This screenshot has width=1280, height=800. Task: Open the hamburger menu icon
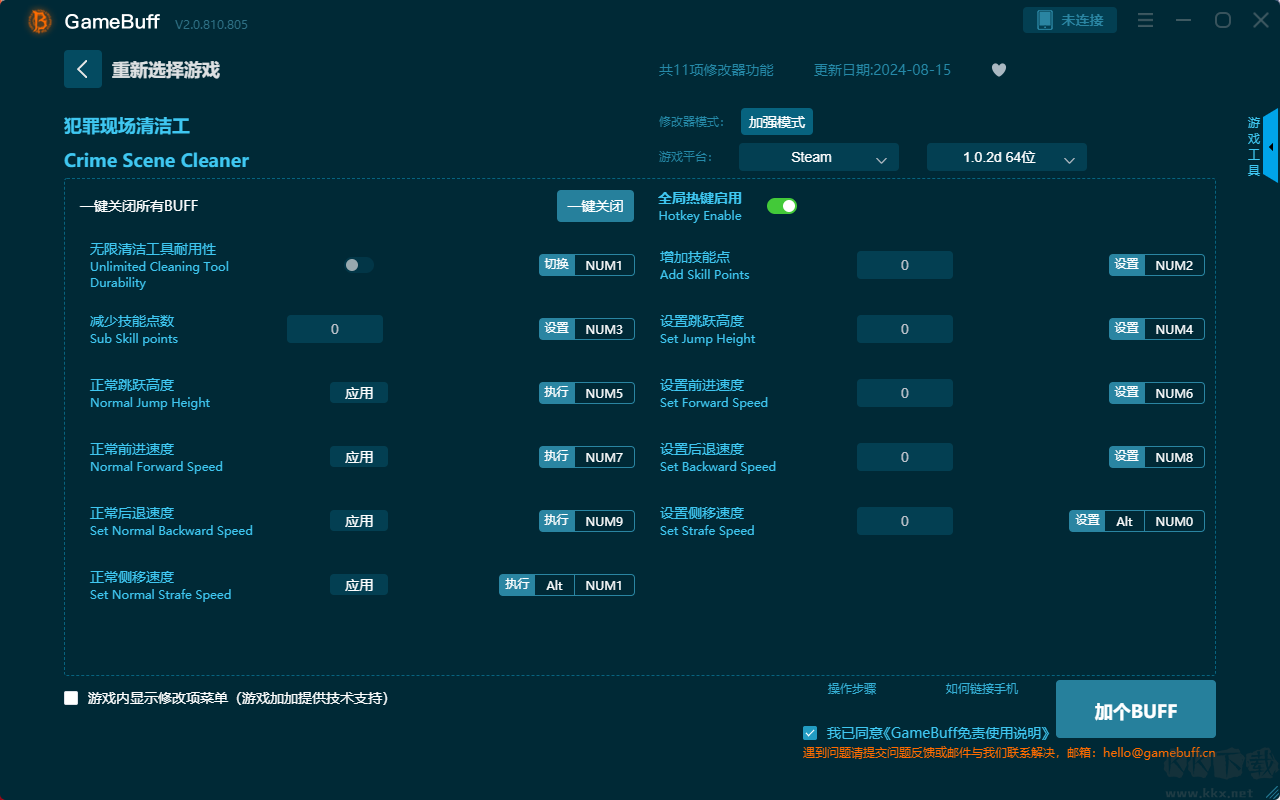click(x=1146, y=20)
